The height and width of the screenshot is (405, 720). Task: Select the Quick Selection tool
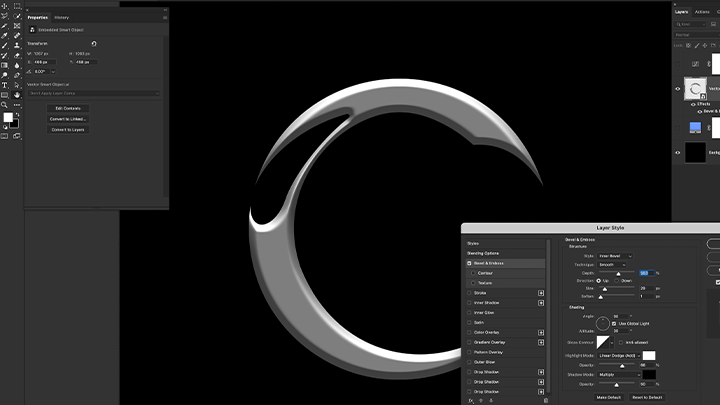(x=17, y=16)
